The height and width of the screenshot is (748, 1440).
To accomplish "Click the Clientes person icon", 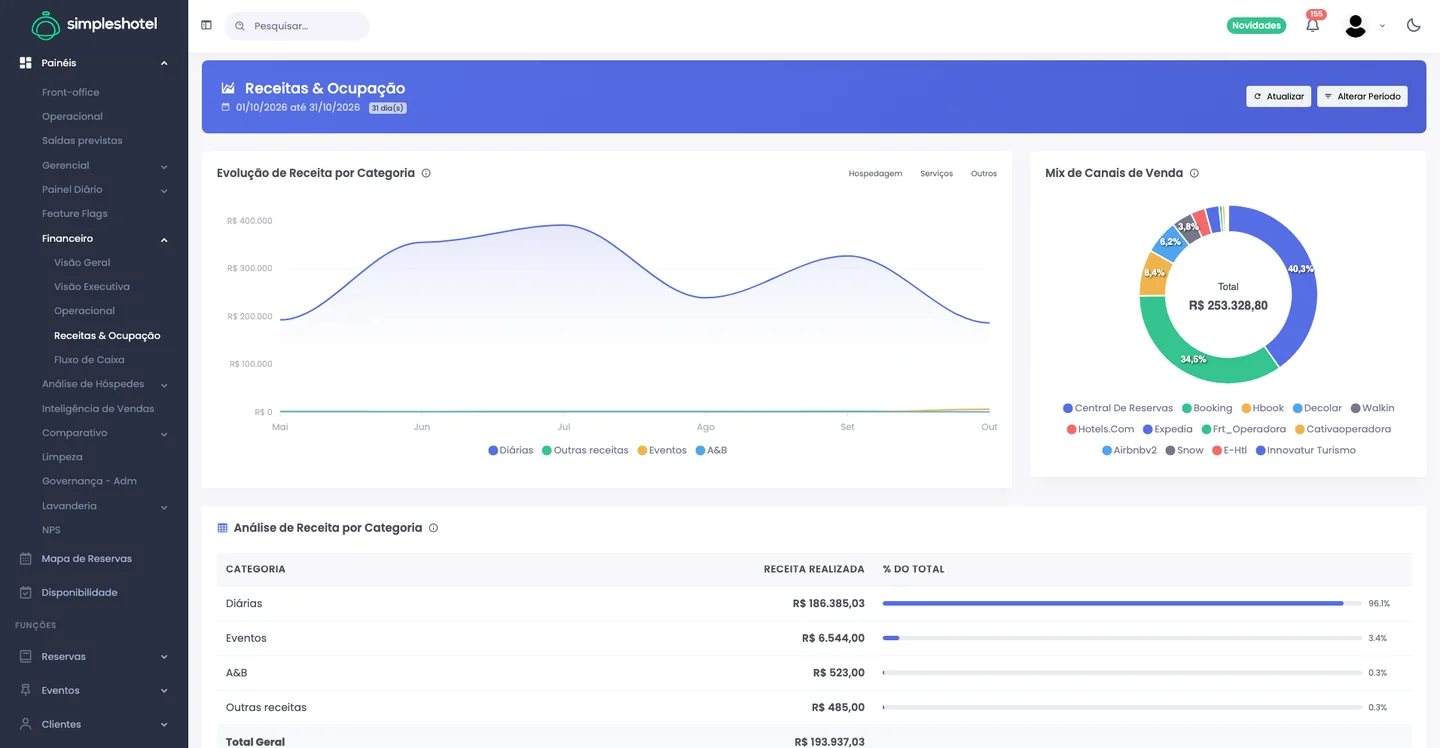I will coord(26,724).
